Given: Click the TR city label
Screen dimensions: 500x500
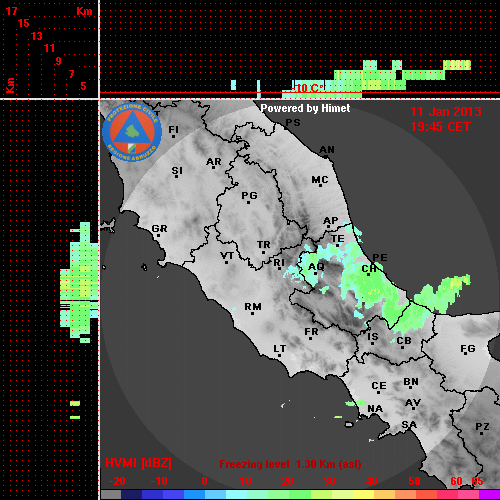Looking at the screenshot, I should click(263, 245).
